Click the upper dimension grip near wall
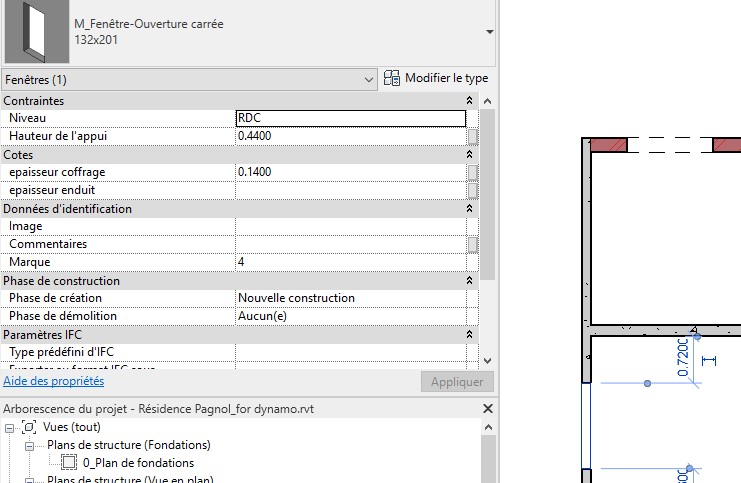The height and width of the screenshot is (483, 741). coord(697,336)
